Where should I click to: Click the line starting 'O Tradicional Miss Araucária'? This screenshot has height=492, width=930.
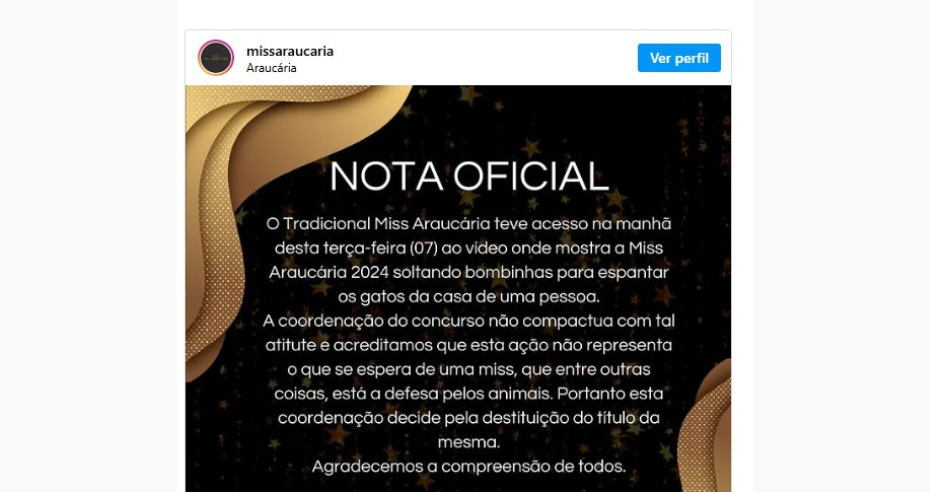tap(469, 223)
